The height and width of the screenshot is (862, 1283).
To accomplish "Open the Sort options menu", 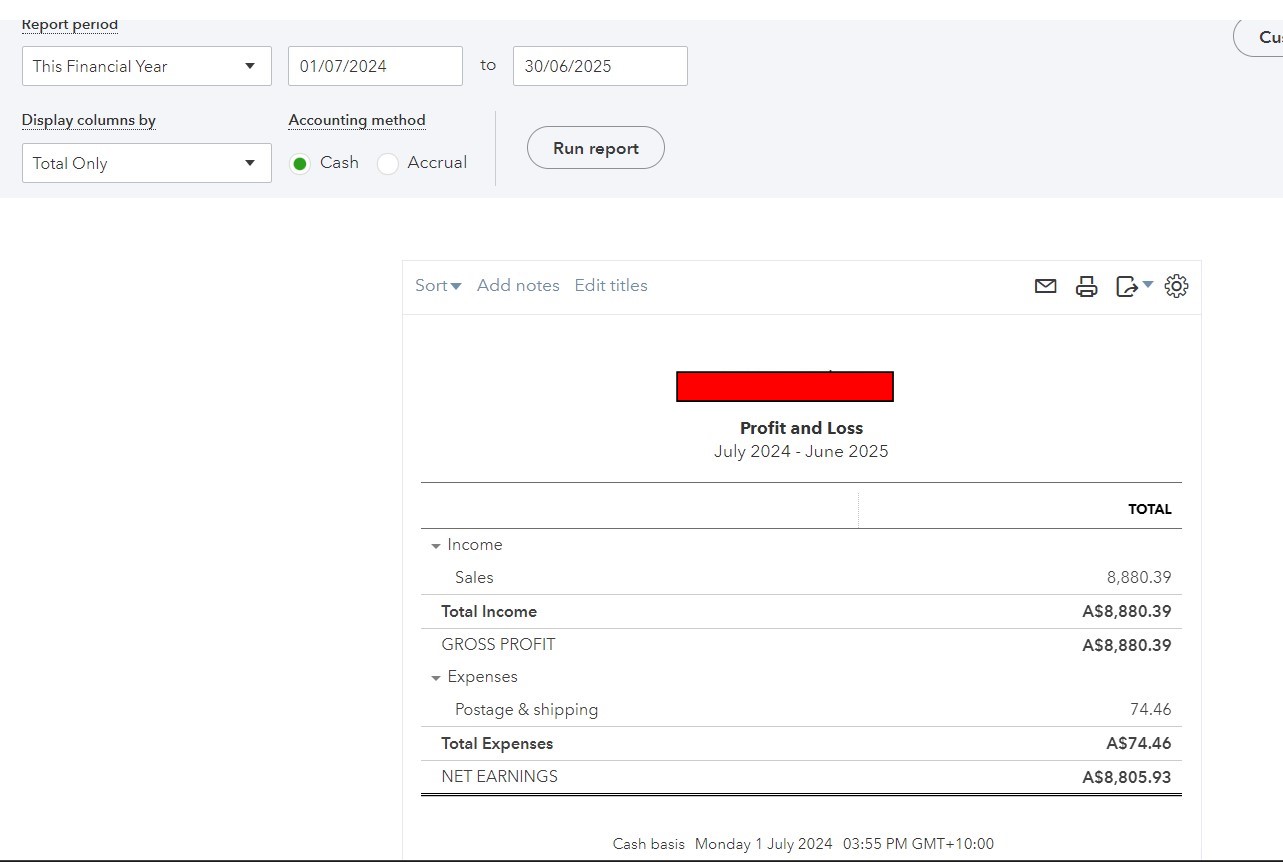I will click(x=437, y=285).
